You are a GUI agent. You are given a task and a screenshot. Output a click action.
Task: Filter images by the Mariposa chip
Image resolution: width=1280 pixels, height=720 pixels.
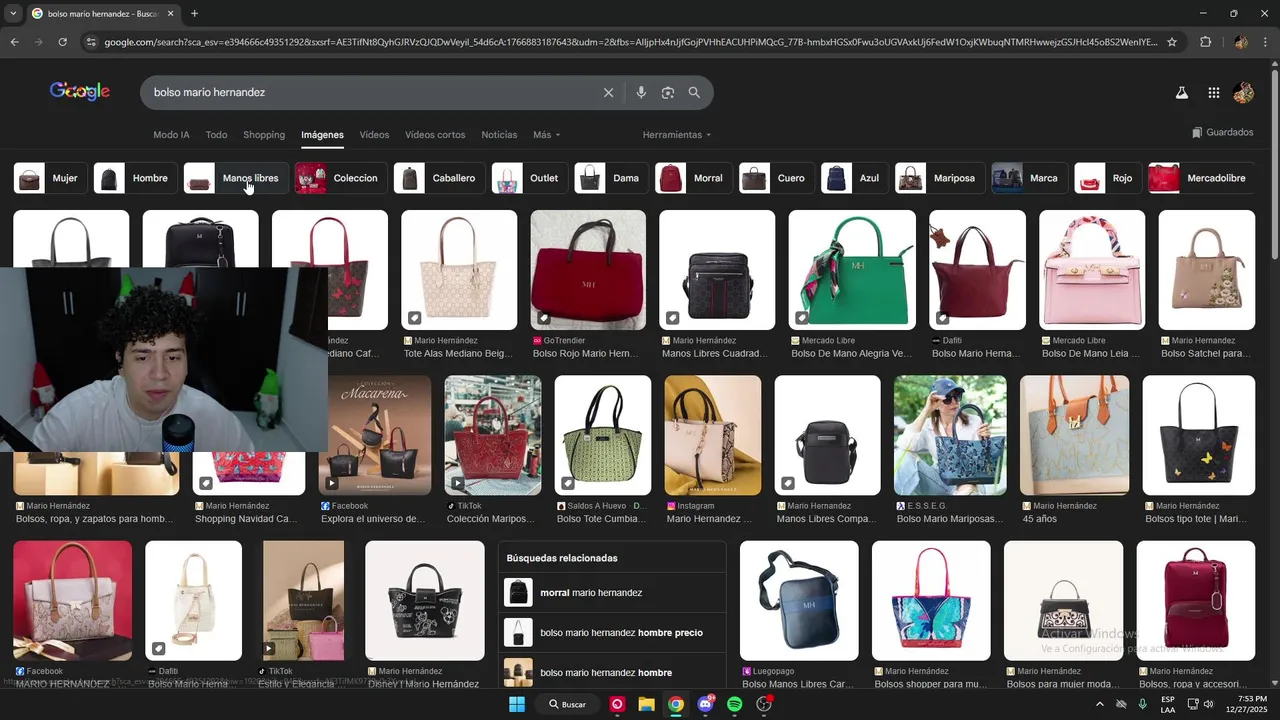coord(939,178)
